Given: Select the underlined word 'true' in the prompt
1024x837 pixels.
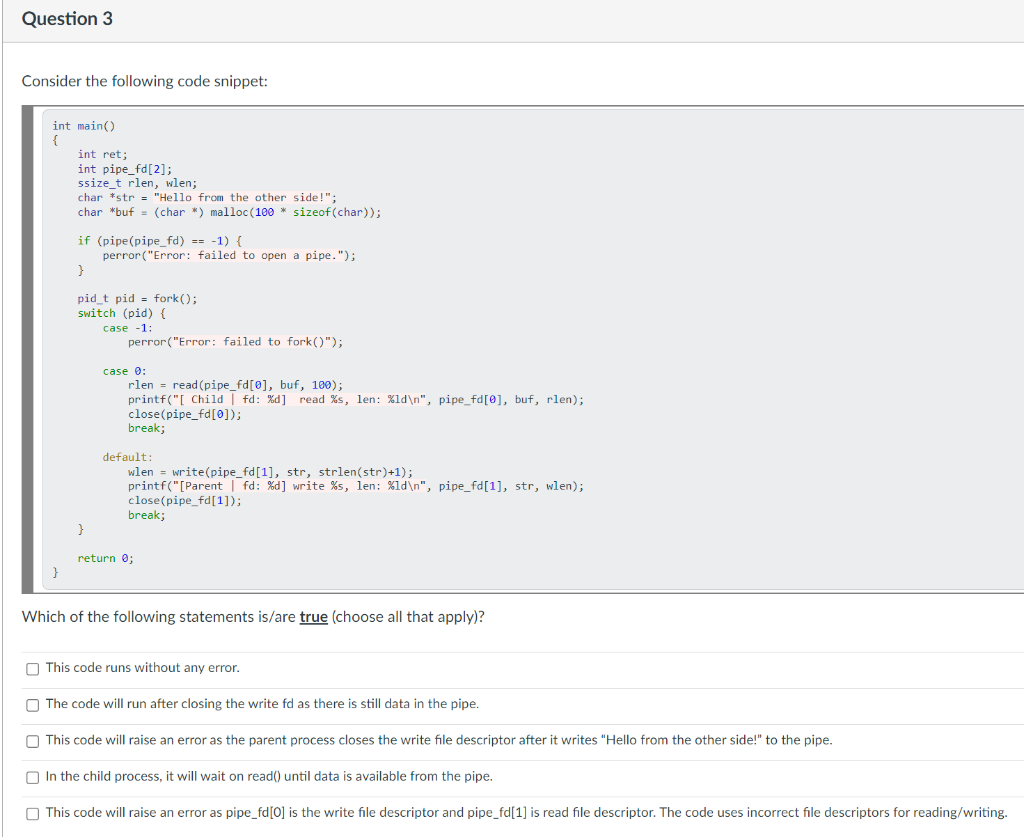Looking at the screenshot, I should pyautogui.click(x=309, y=616).
